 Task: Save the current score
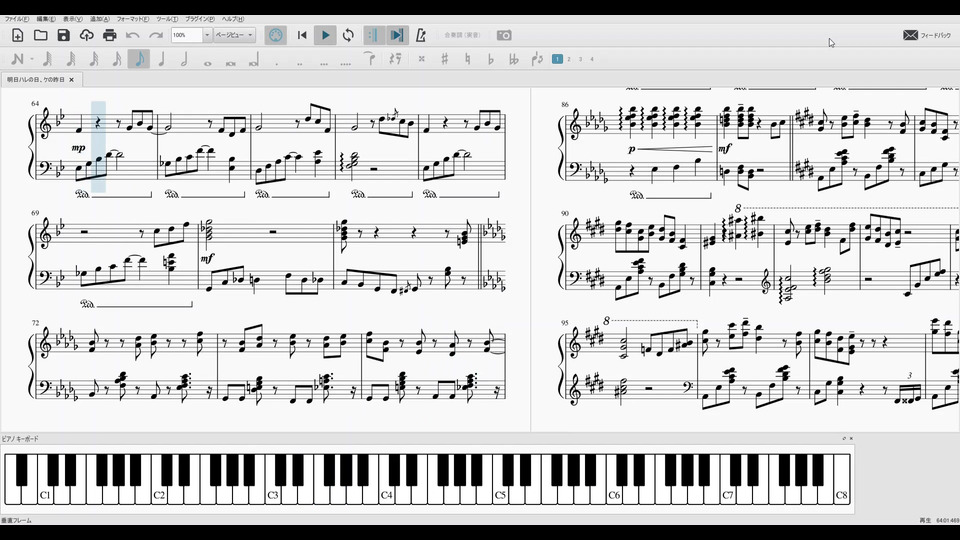pos(64,36)
